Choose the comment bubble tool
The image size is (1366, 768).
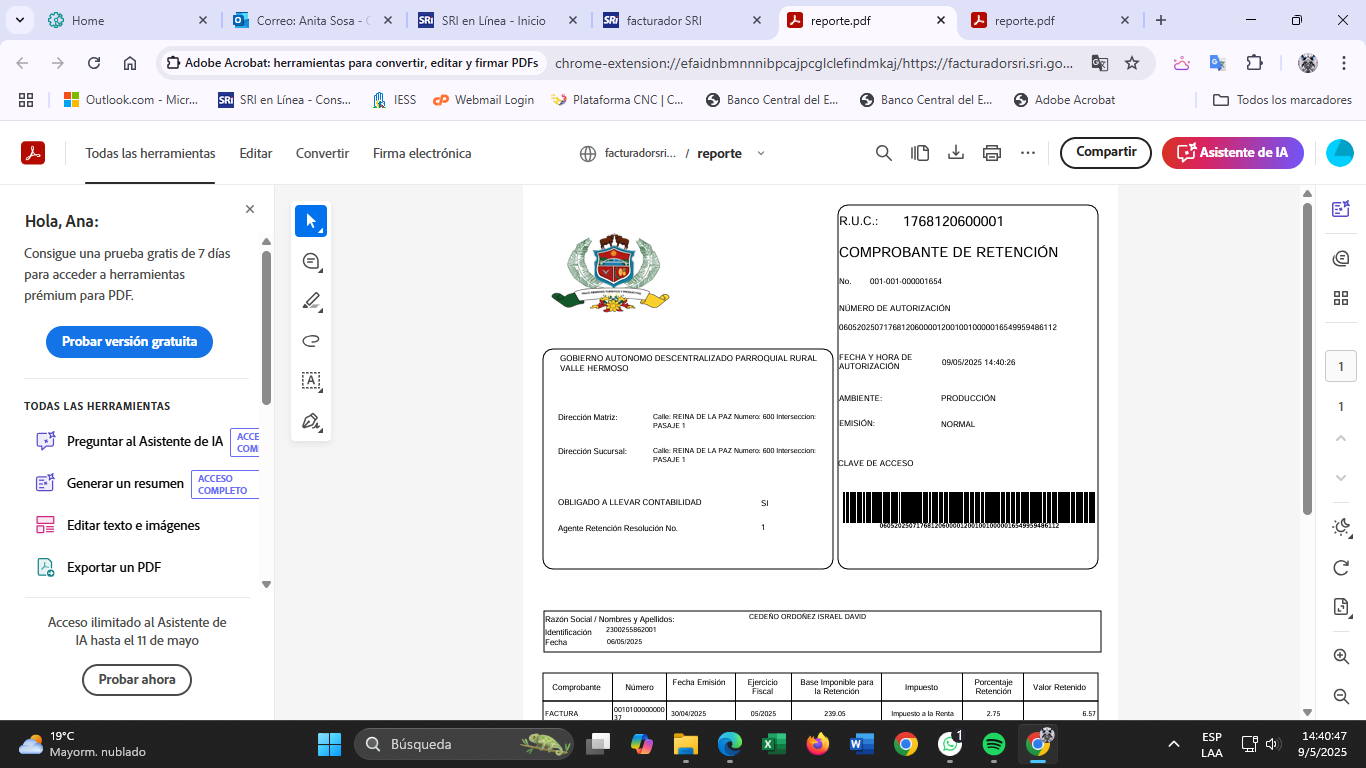(311, 262)
